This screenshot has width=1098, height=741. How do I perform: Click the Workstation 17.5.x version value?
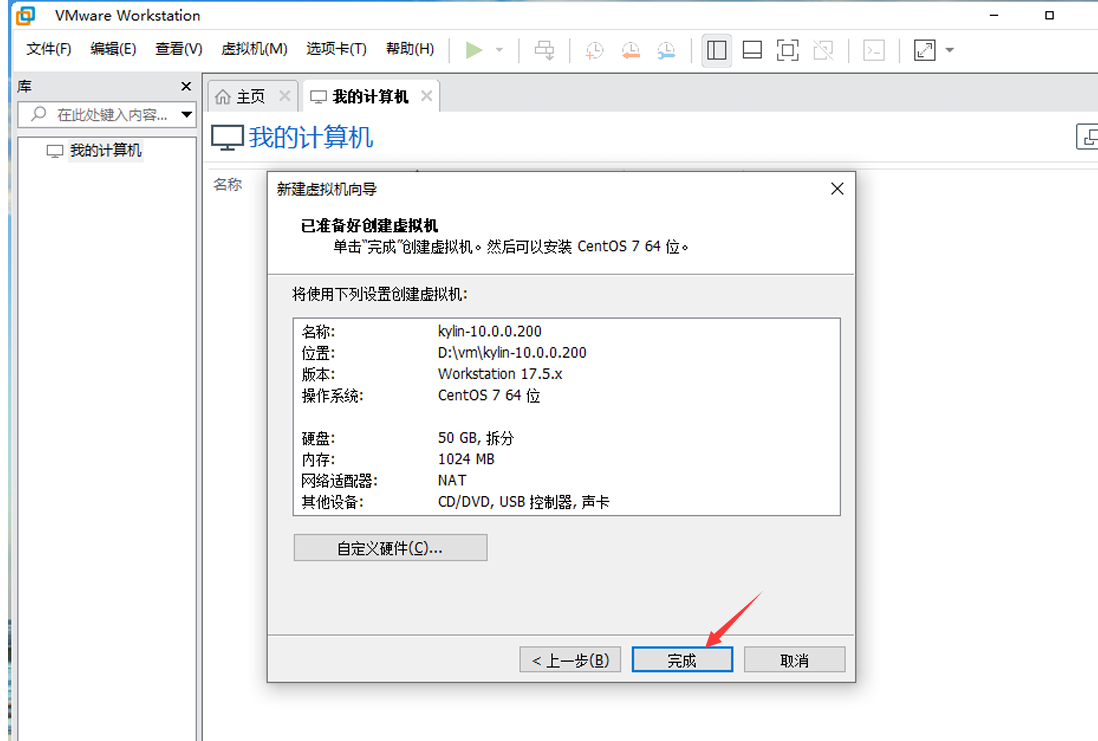pyautogui.click(x=500, y=374)
